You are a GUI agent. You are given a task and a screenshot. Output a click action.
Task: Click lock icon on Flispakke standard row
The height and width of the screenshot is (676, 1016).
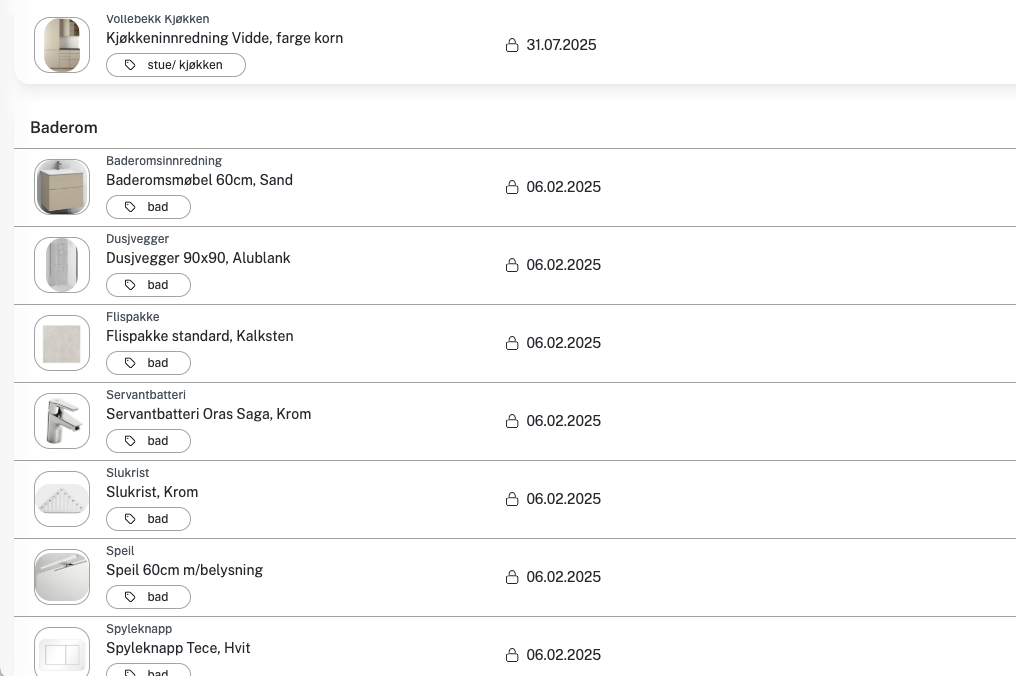pyautogui.click(x=512, y=343)
